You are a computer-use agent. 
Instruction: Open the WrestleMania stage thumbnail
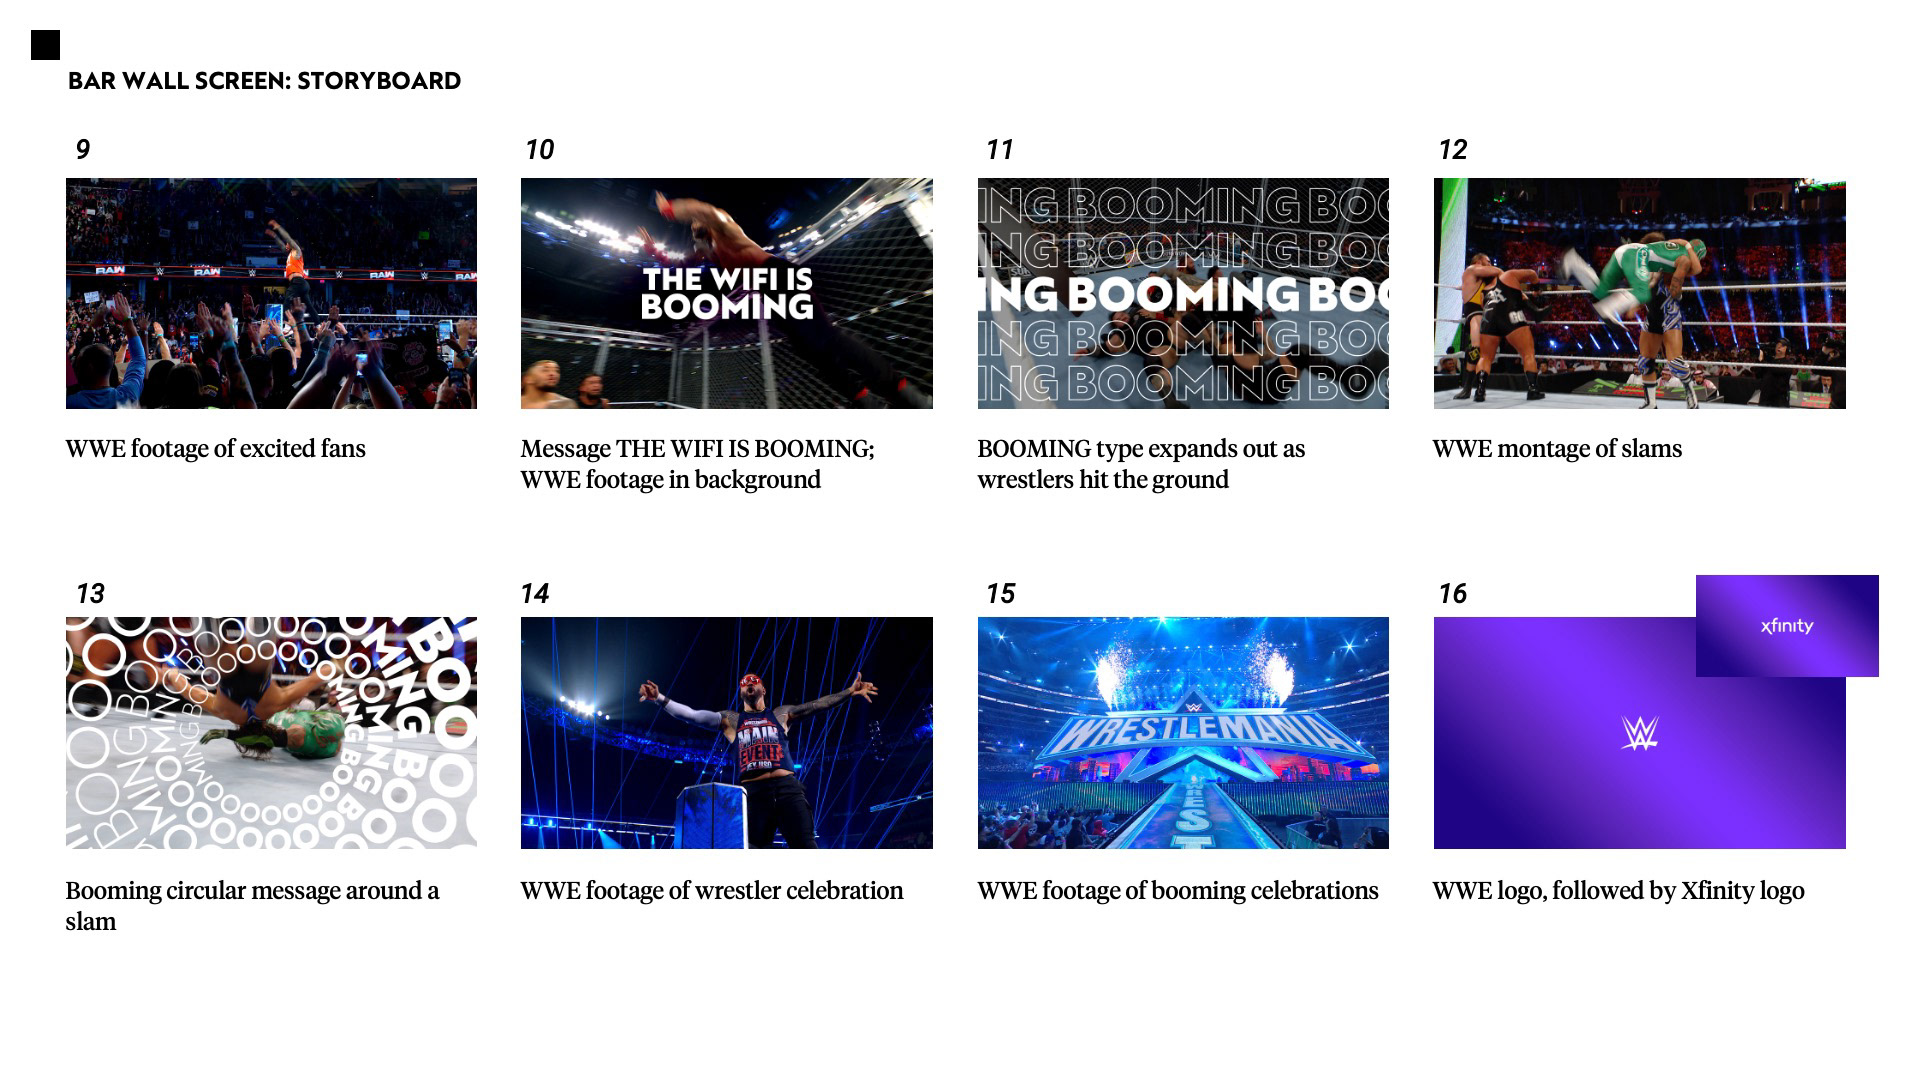pyautogui.click(x=1183, y=733)
